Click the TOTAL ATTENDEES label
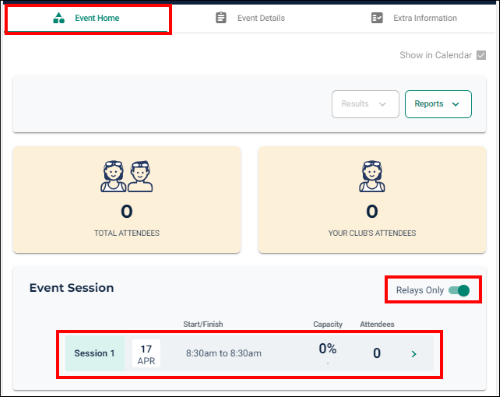The height and width of the screenshot is (397, 500). 127,233
